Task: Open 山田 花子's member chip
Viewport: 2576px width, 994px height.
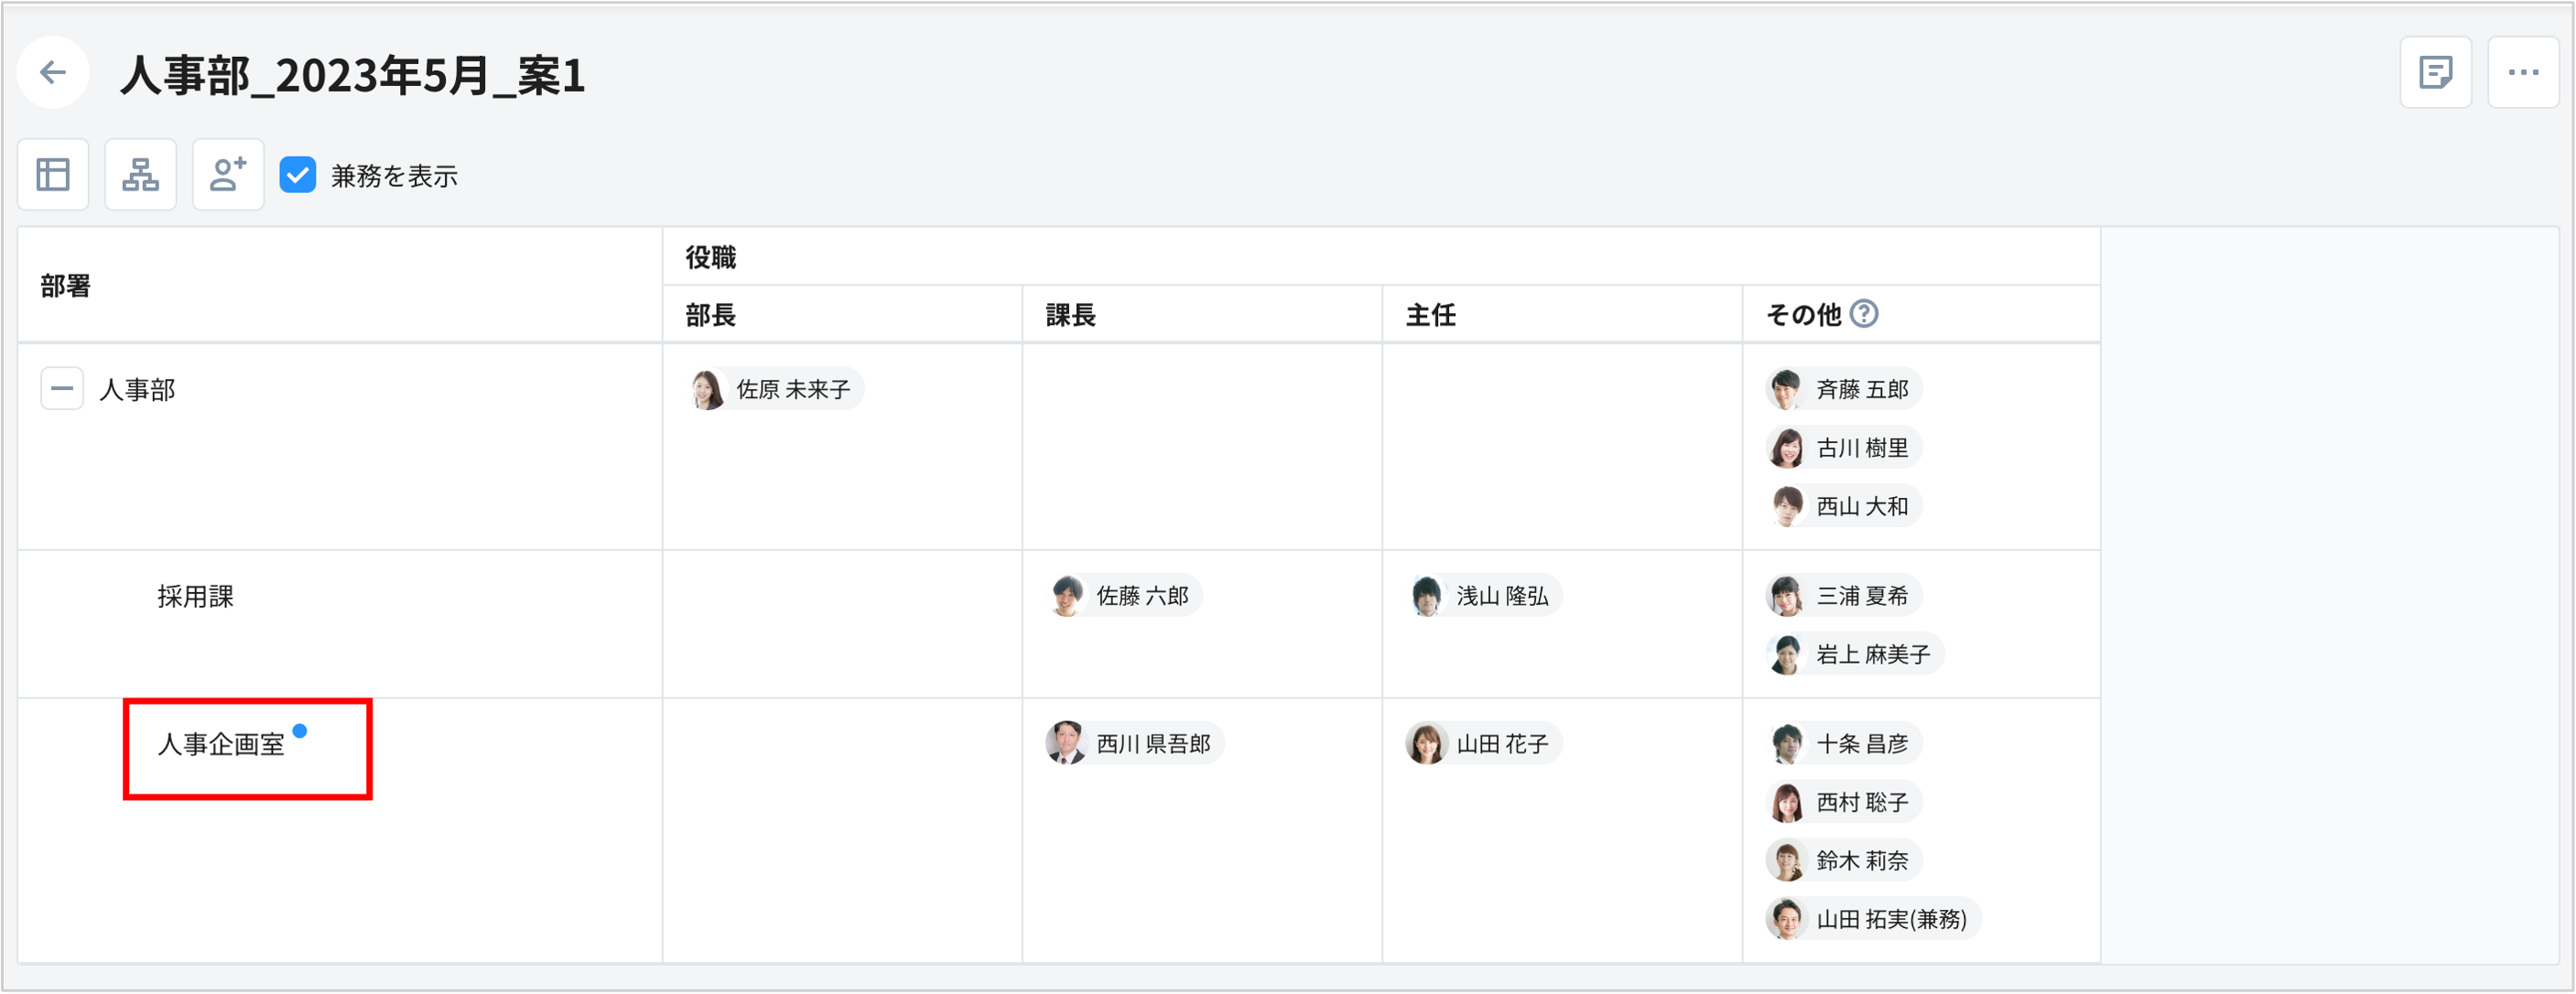Action: 1482,743
